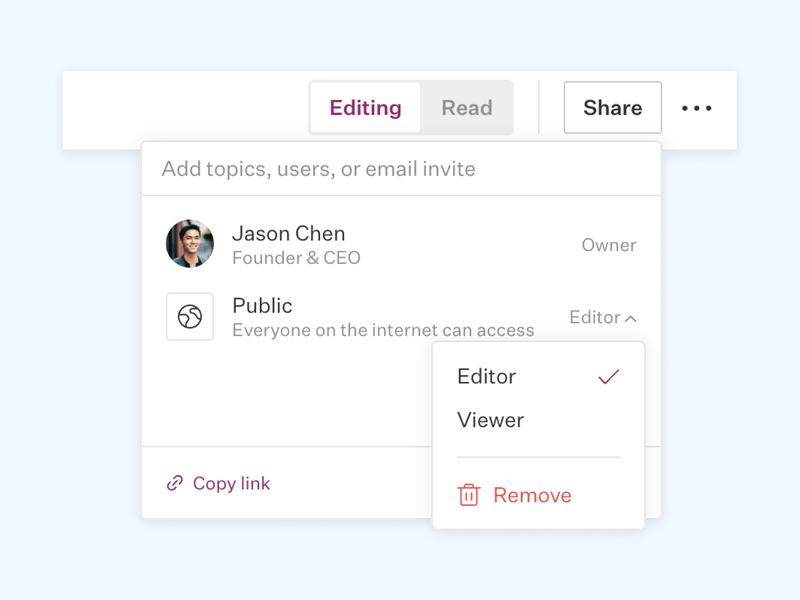
Task: Switch to the Read tab
Action: coord(467,107)
